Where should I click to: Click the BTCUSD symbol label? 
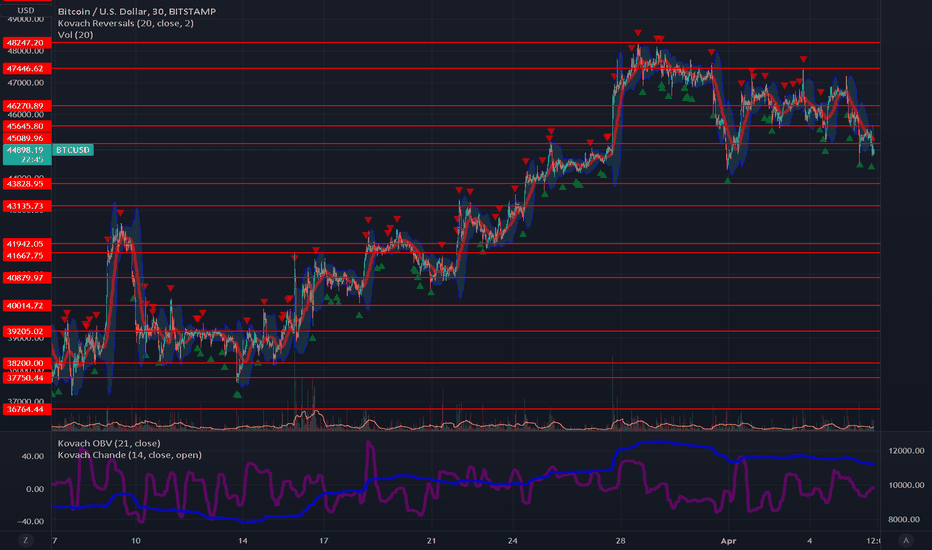73,150
